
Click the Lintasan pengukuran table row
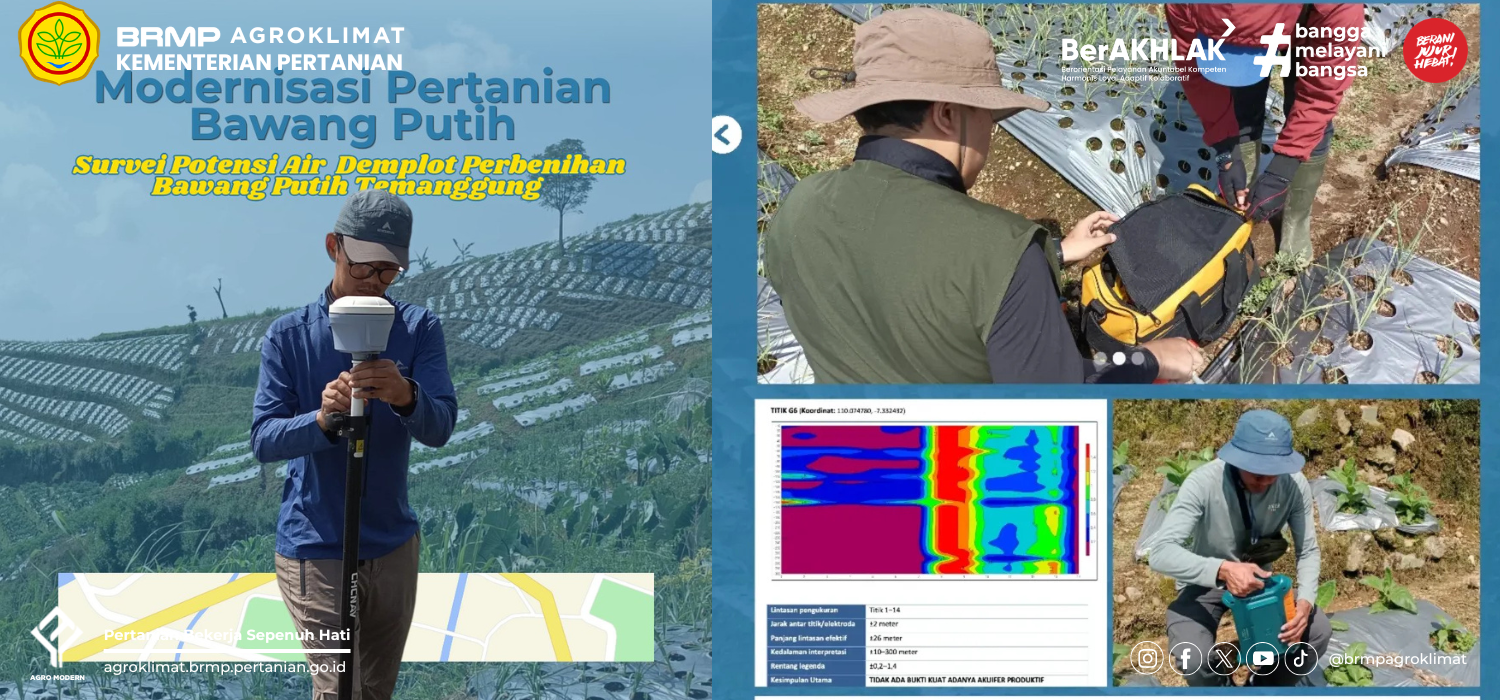click(928, 610)
